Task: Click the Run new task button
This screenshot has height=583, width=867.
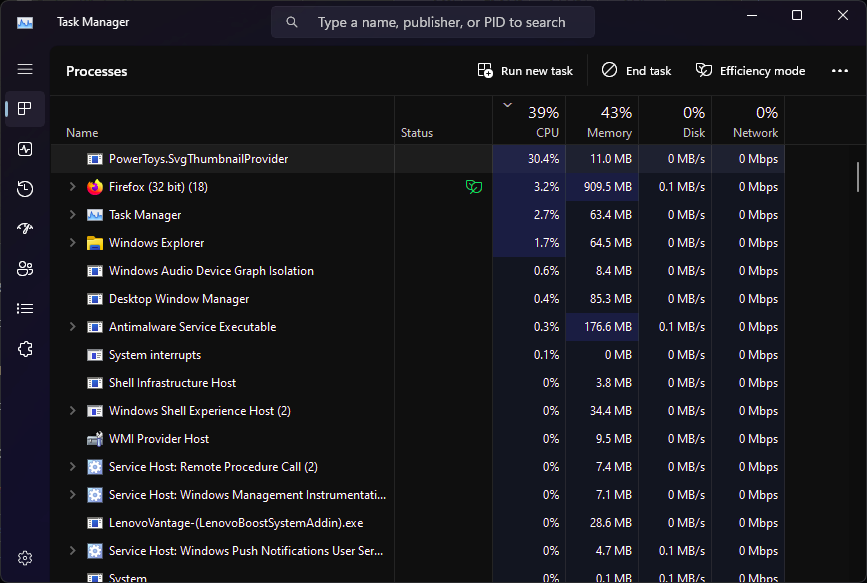Action: click(x=525, y=70)
